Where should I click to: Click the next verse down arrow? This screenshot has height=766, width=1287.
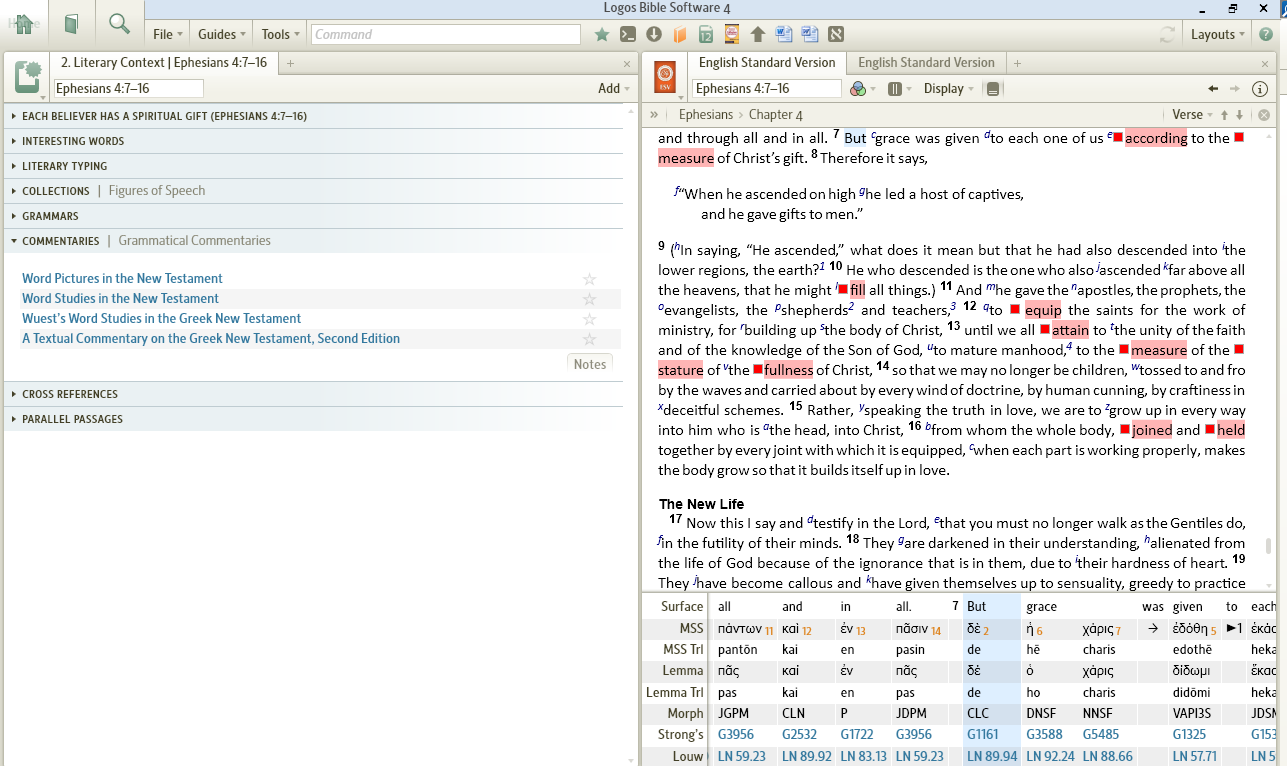[x=1240, y=115]
